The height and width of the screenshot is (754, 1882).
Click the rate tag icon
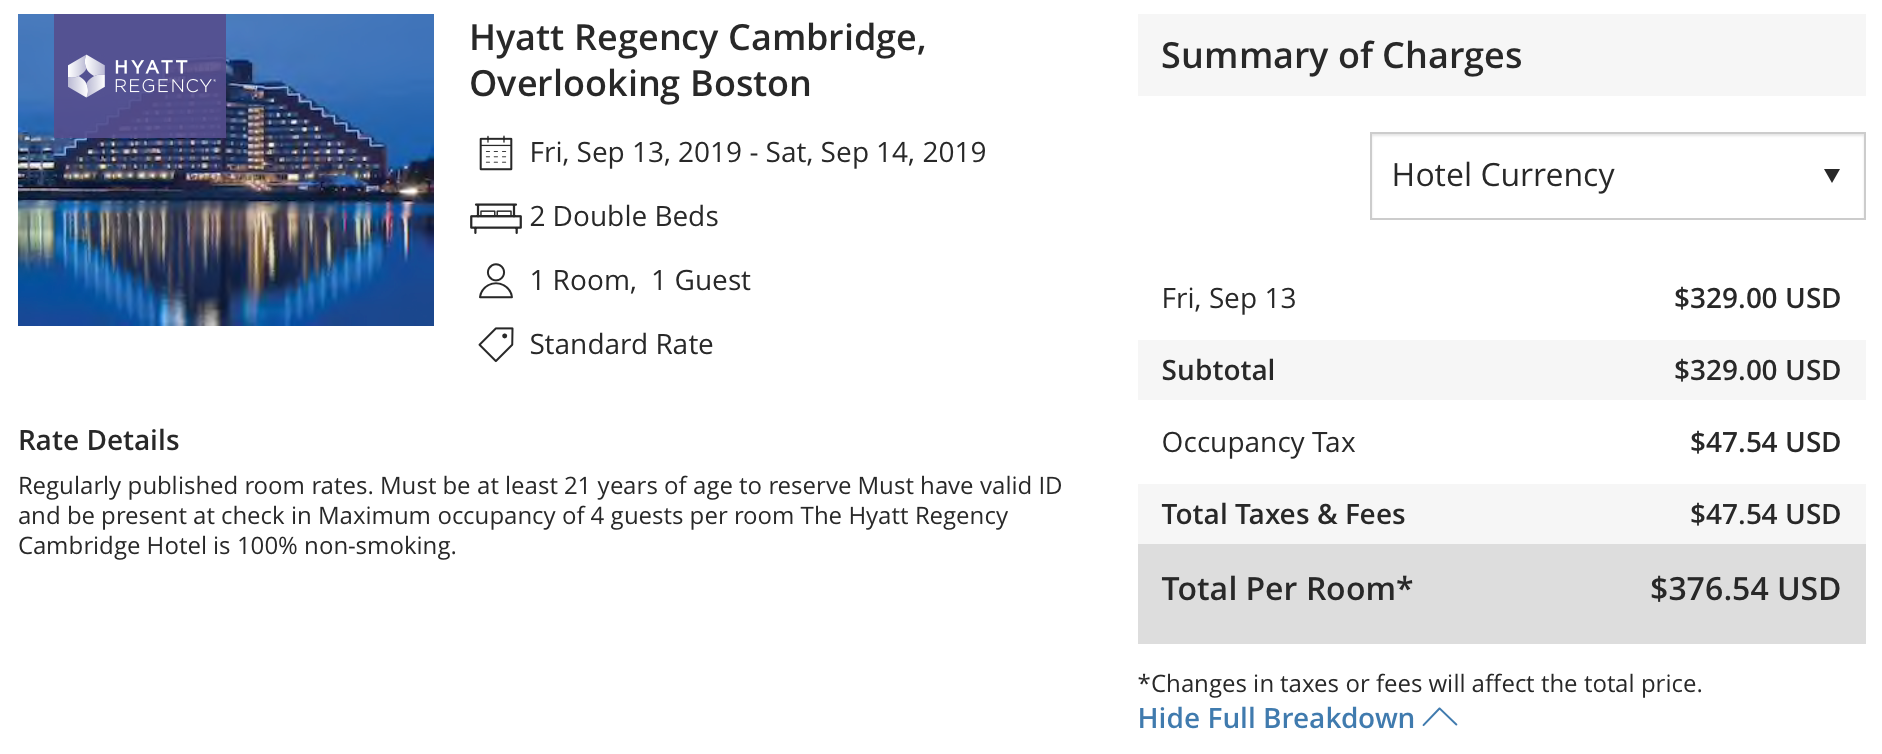(496, 345)
